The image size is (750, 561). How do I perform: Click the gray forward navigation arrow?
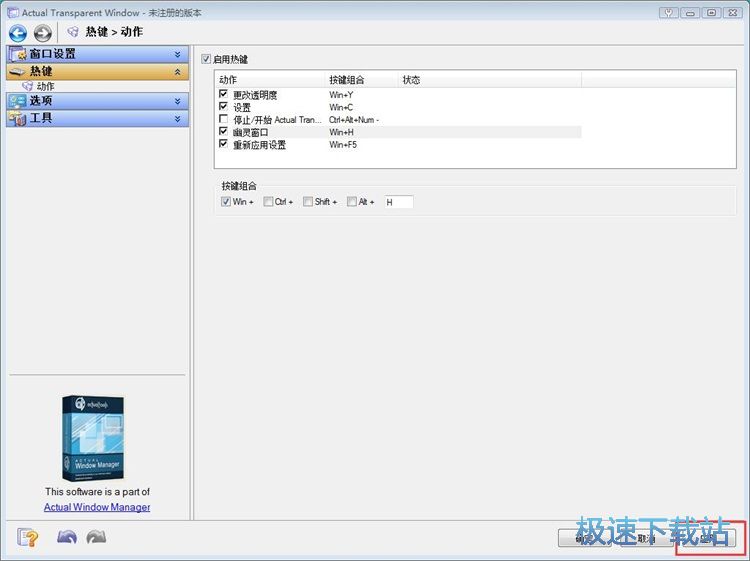[43, 33]
